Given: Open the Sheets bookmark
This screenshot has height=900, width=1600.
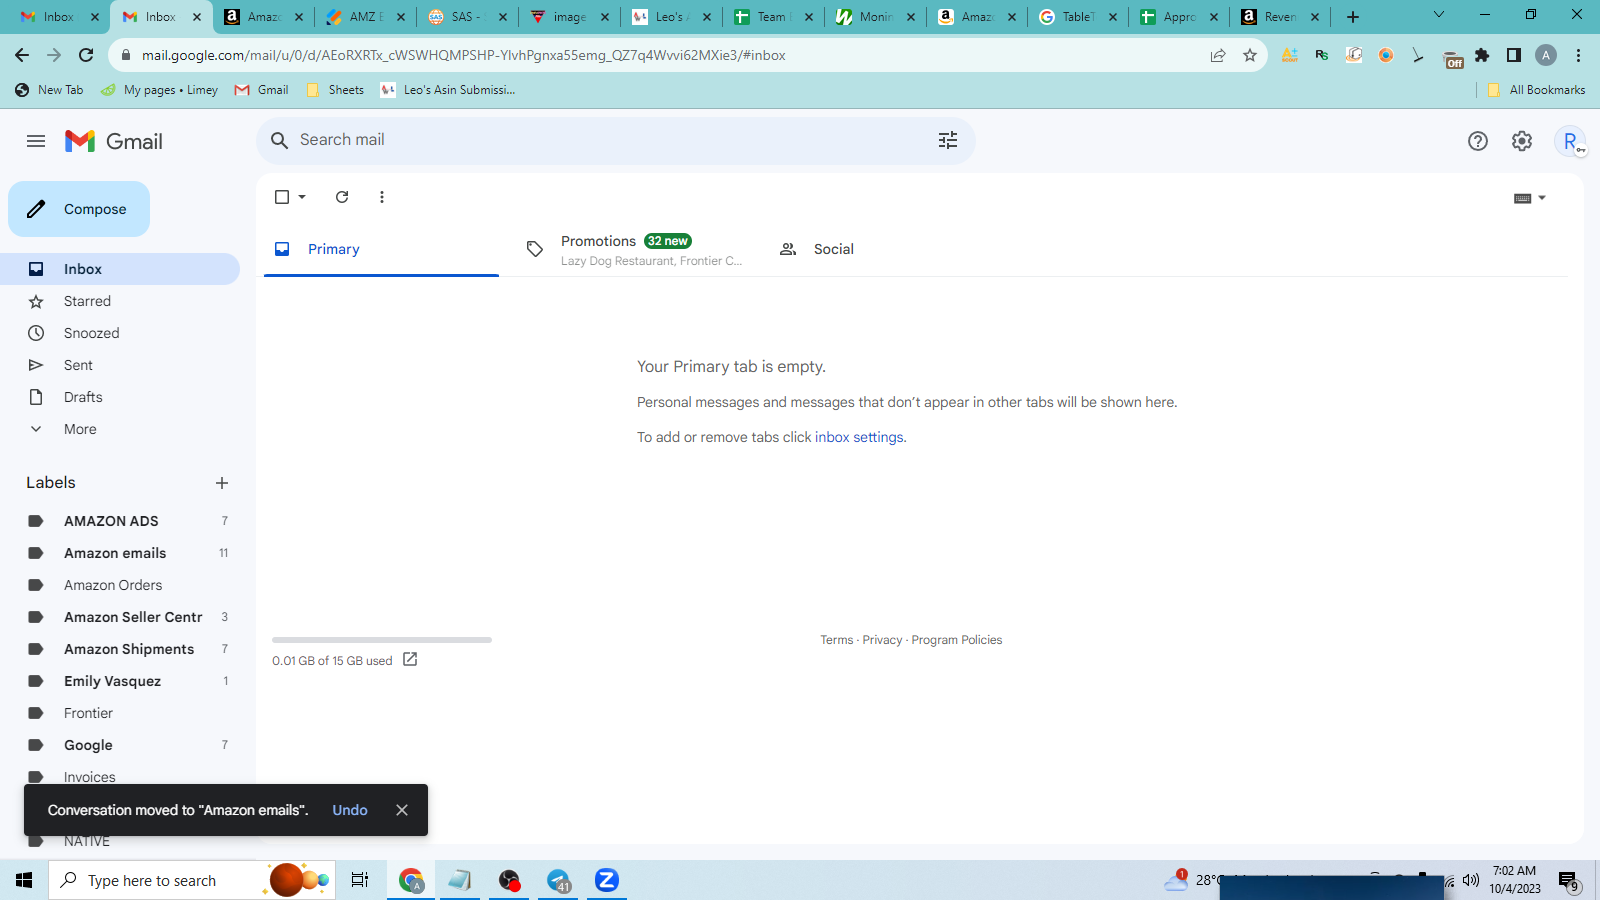Looking at the screenshot, I should 335,90.
